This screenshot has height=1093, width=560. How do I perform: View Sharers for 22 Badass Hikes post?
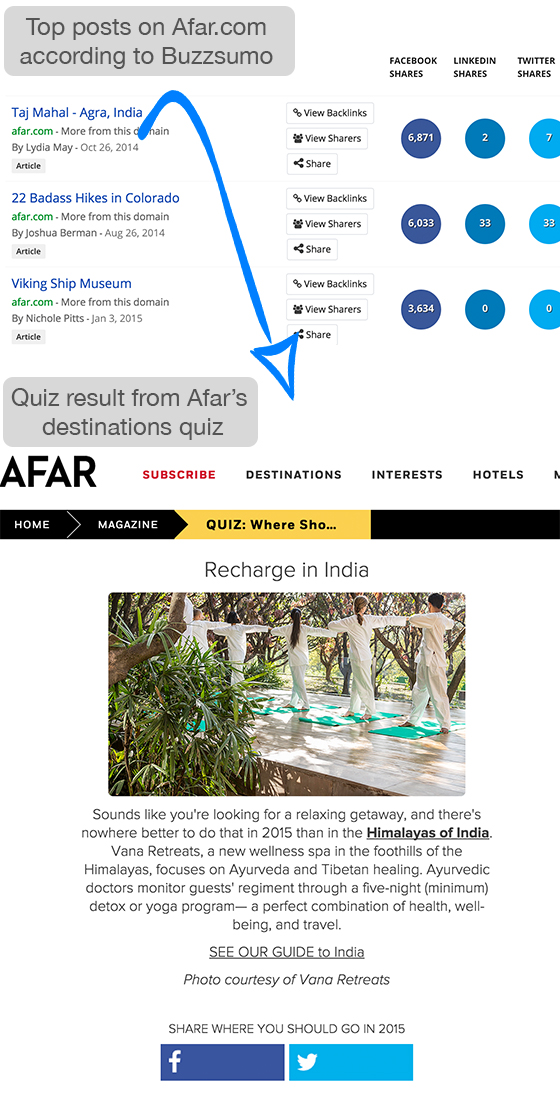[x=327, y=224]
